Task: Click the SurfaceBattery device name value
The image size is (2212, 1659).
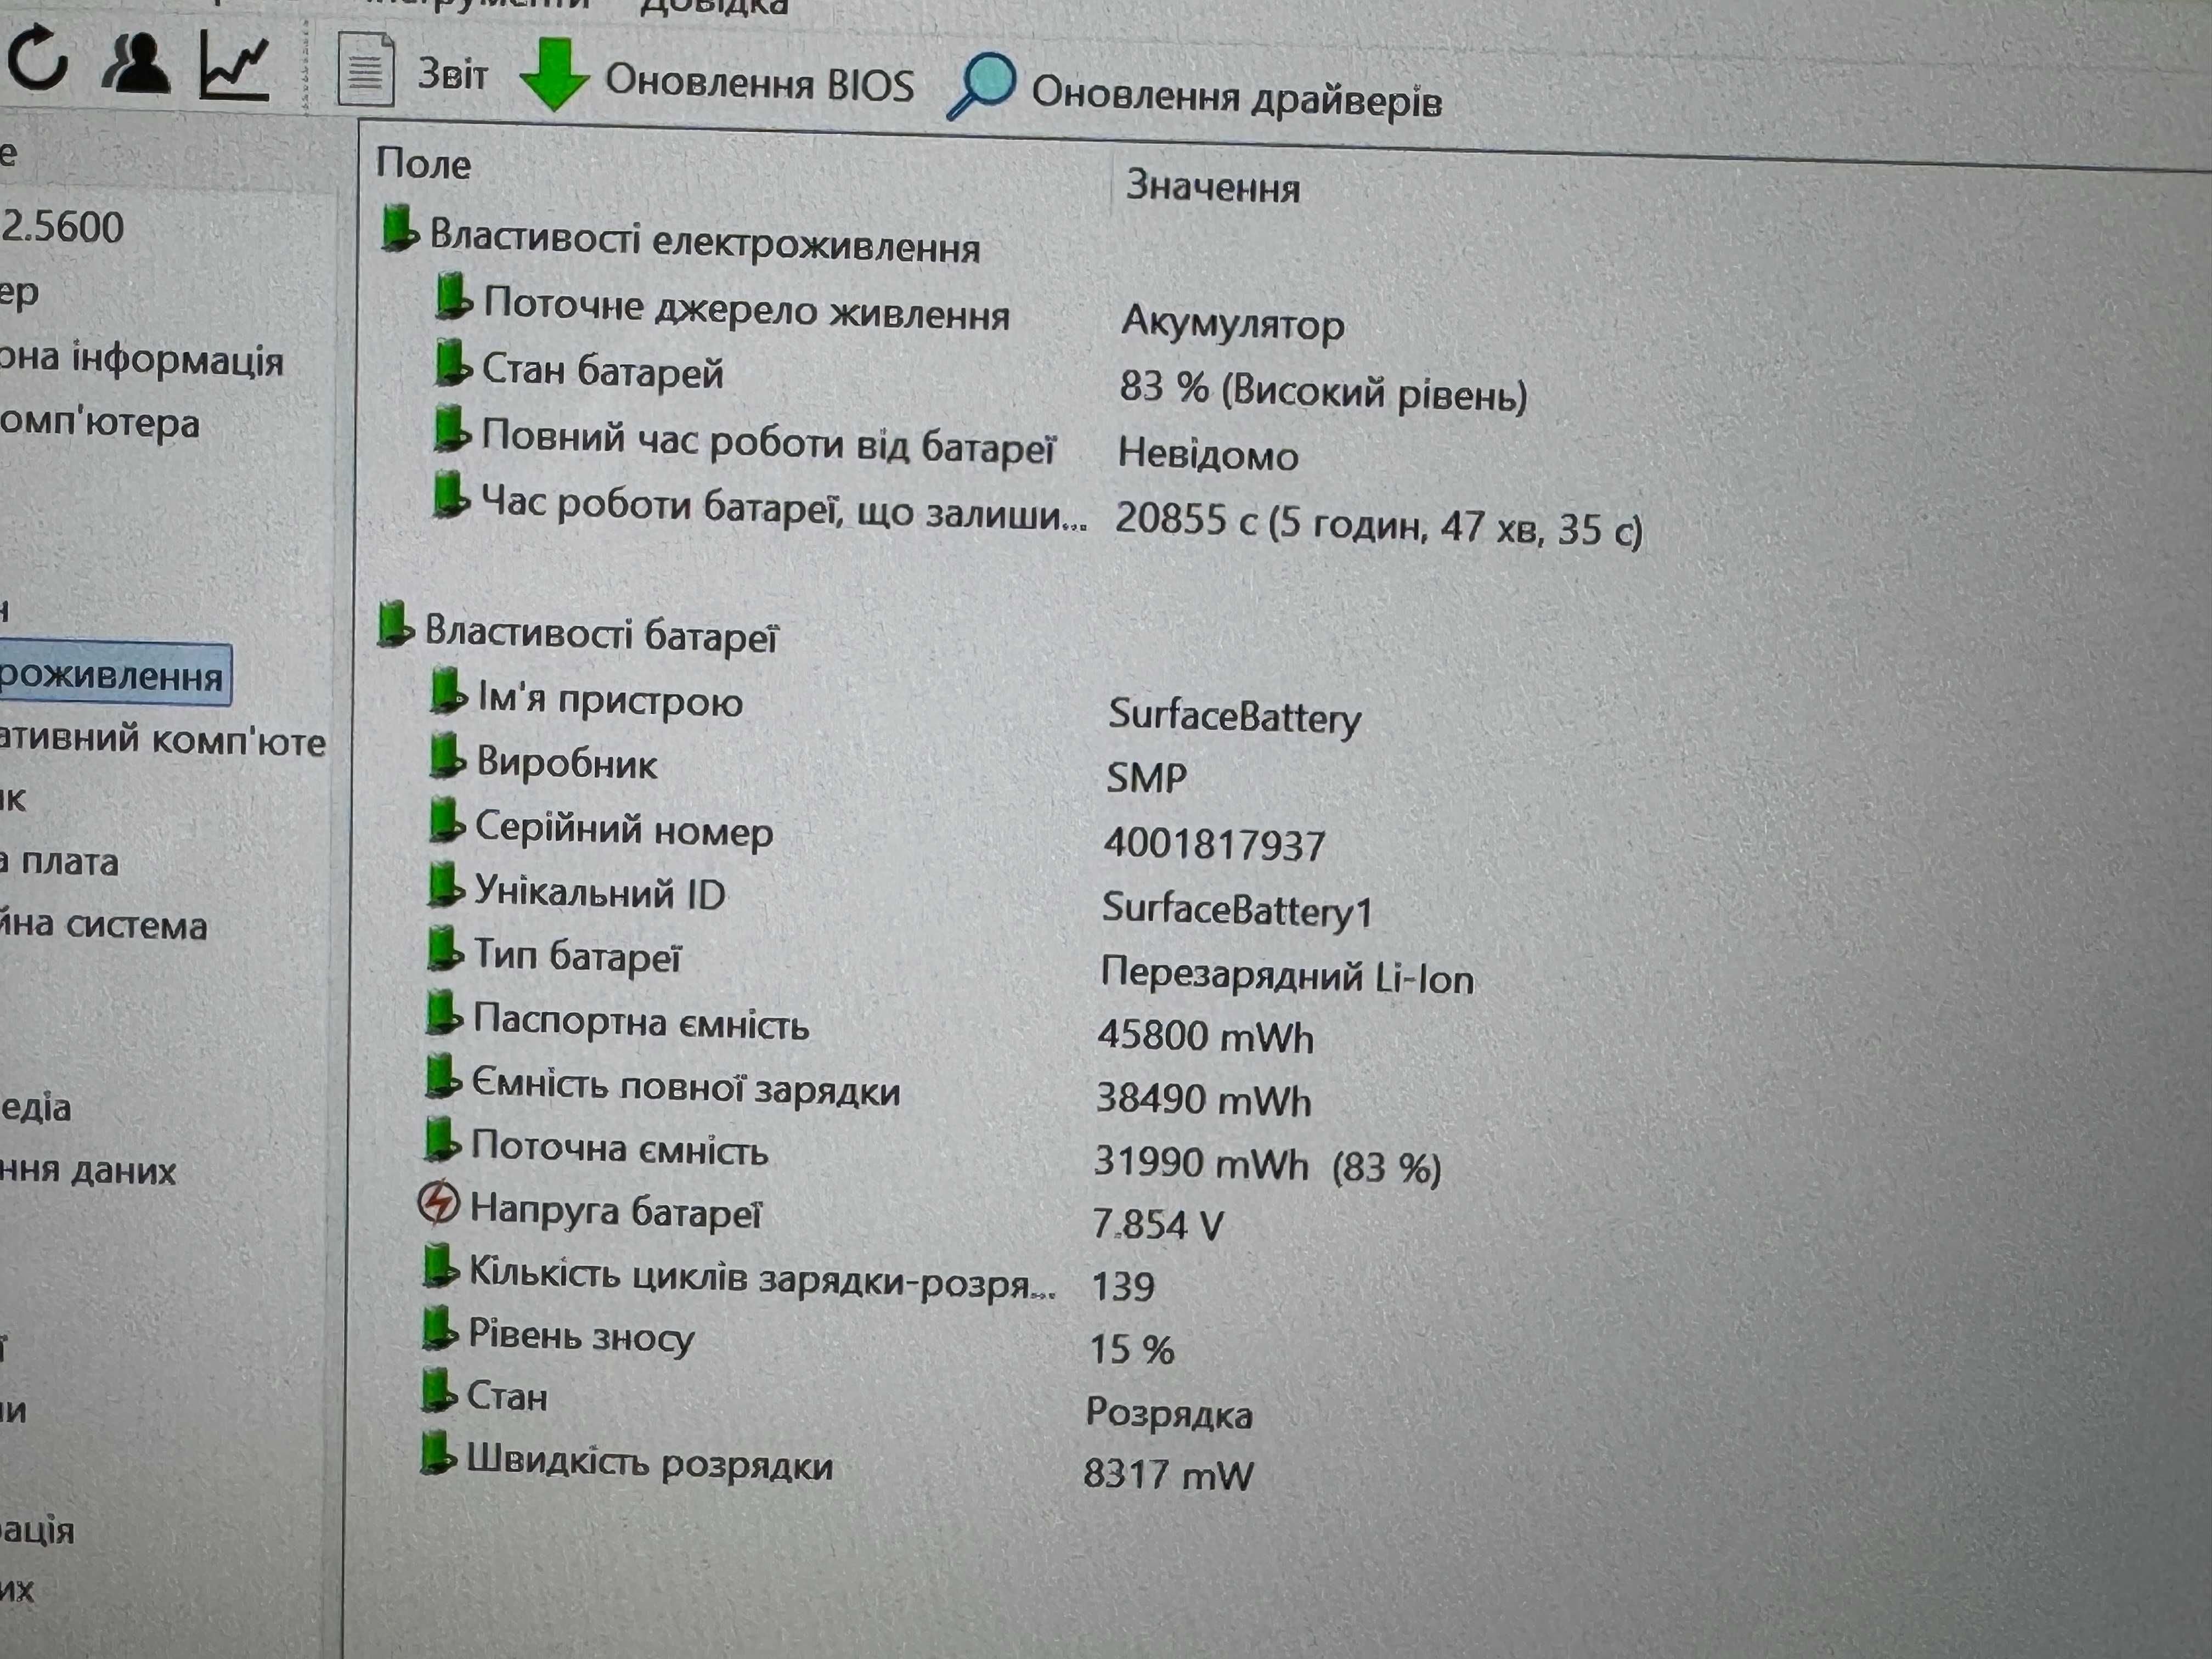Action: (x=1235, y=716)
